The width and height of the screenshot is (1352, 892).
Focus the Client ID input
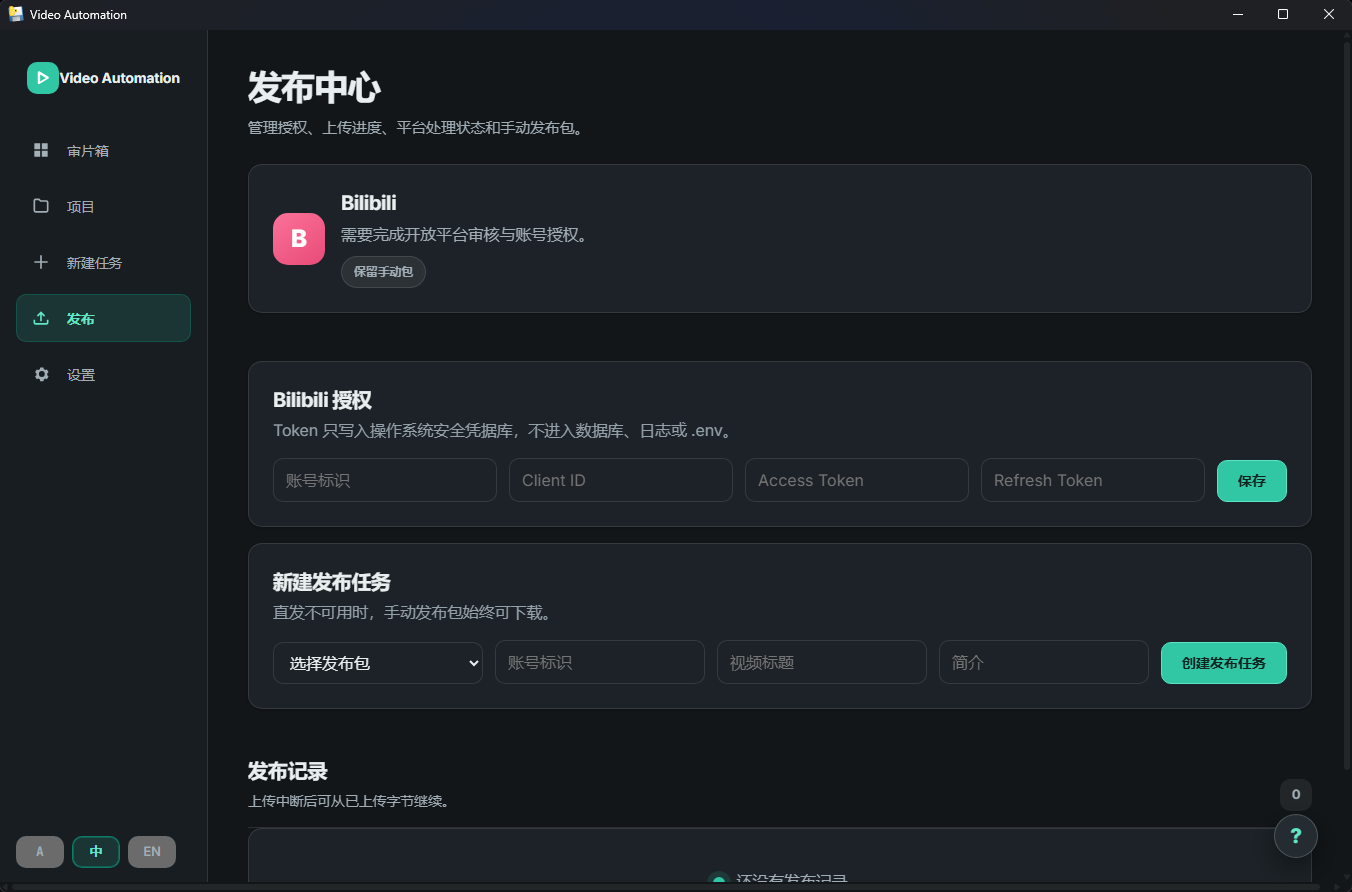point(621,480)
